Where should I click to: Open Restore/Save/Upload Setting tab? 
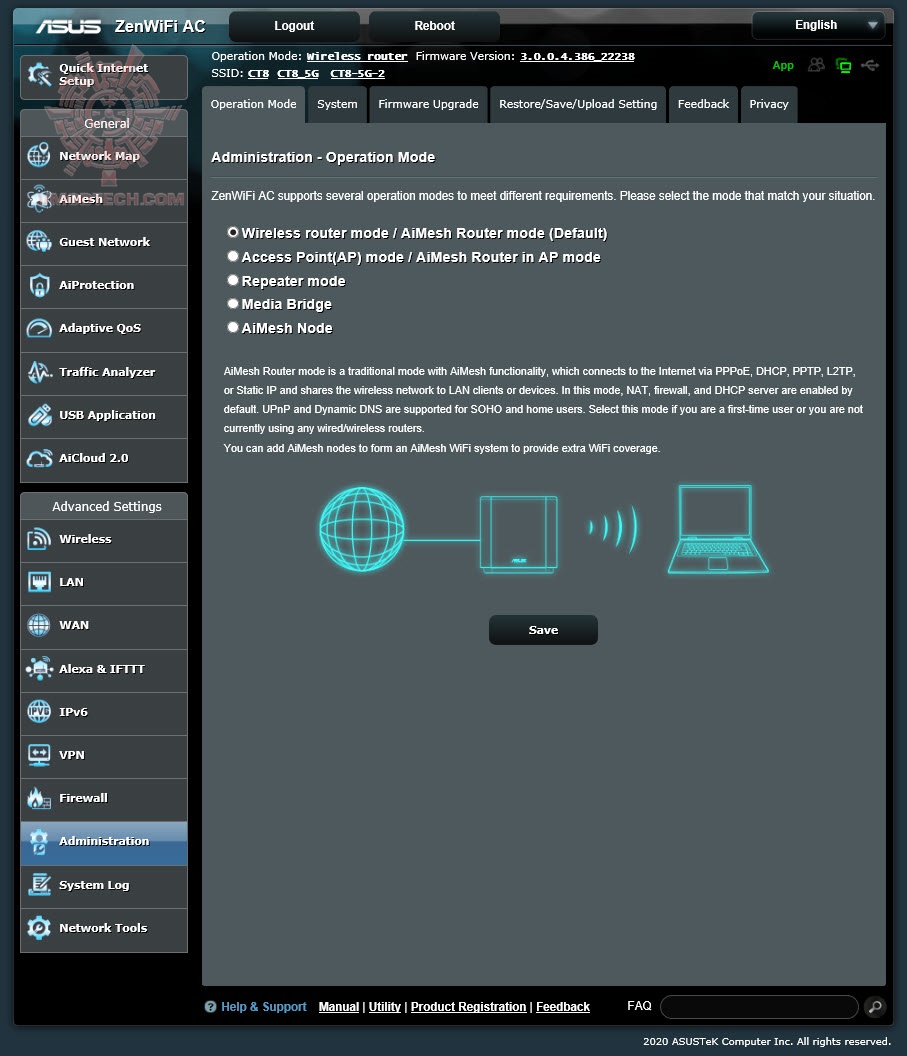[x=578, y=104]
